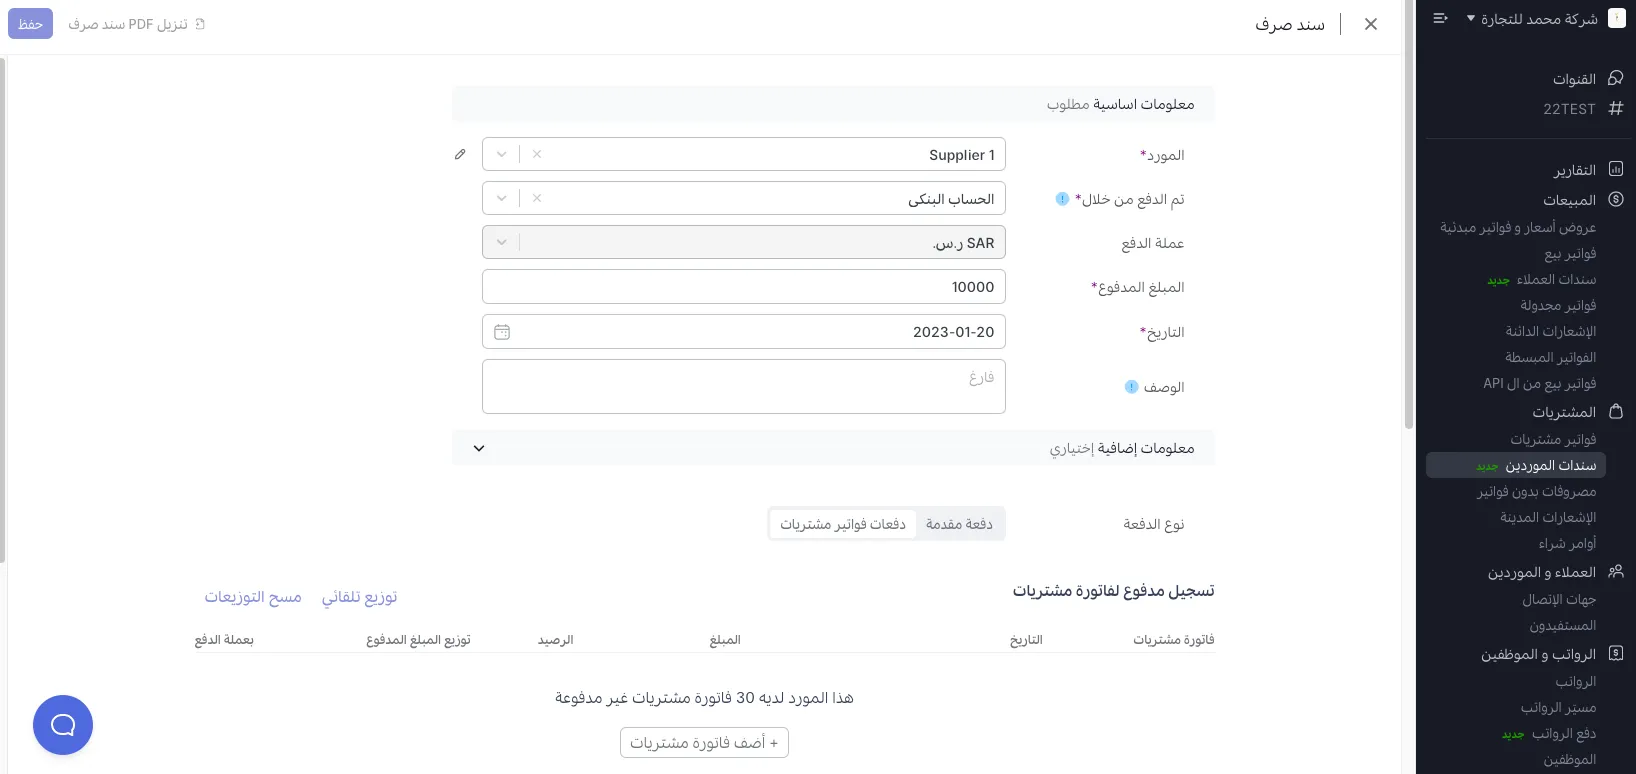Open the support chat bubble
This screenshot has width=1636, height=774.
pyautogui.click(x=62, y=724)
